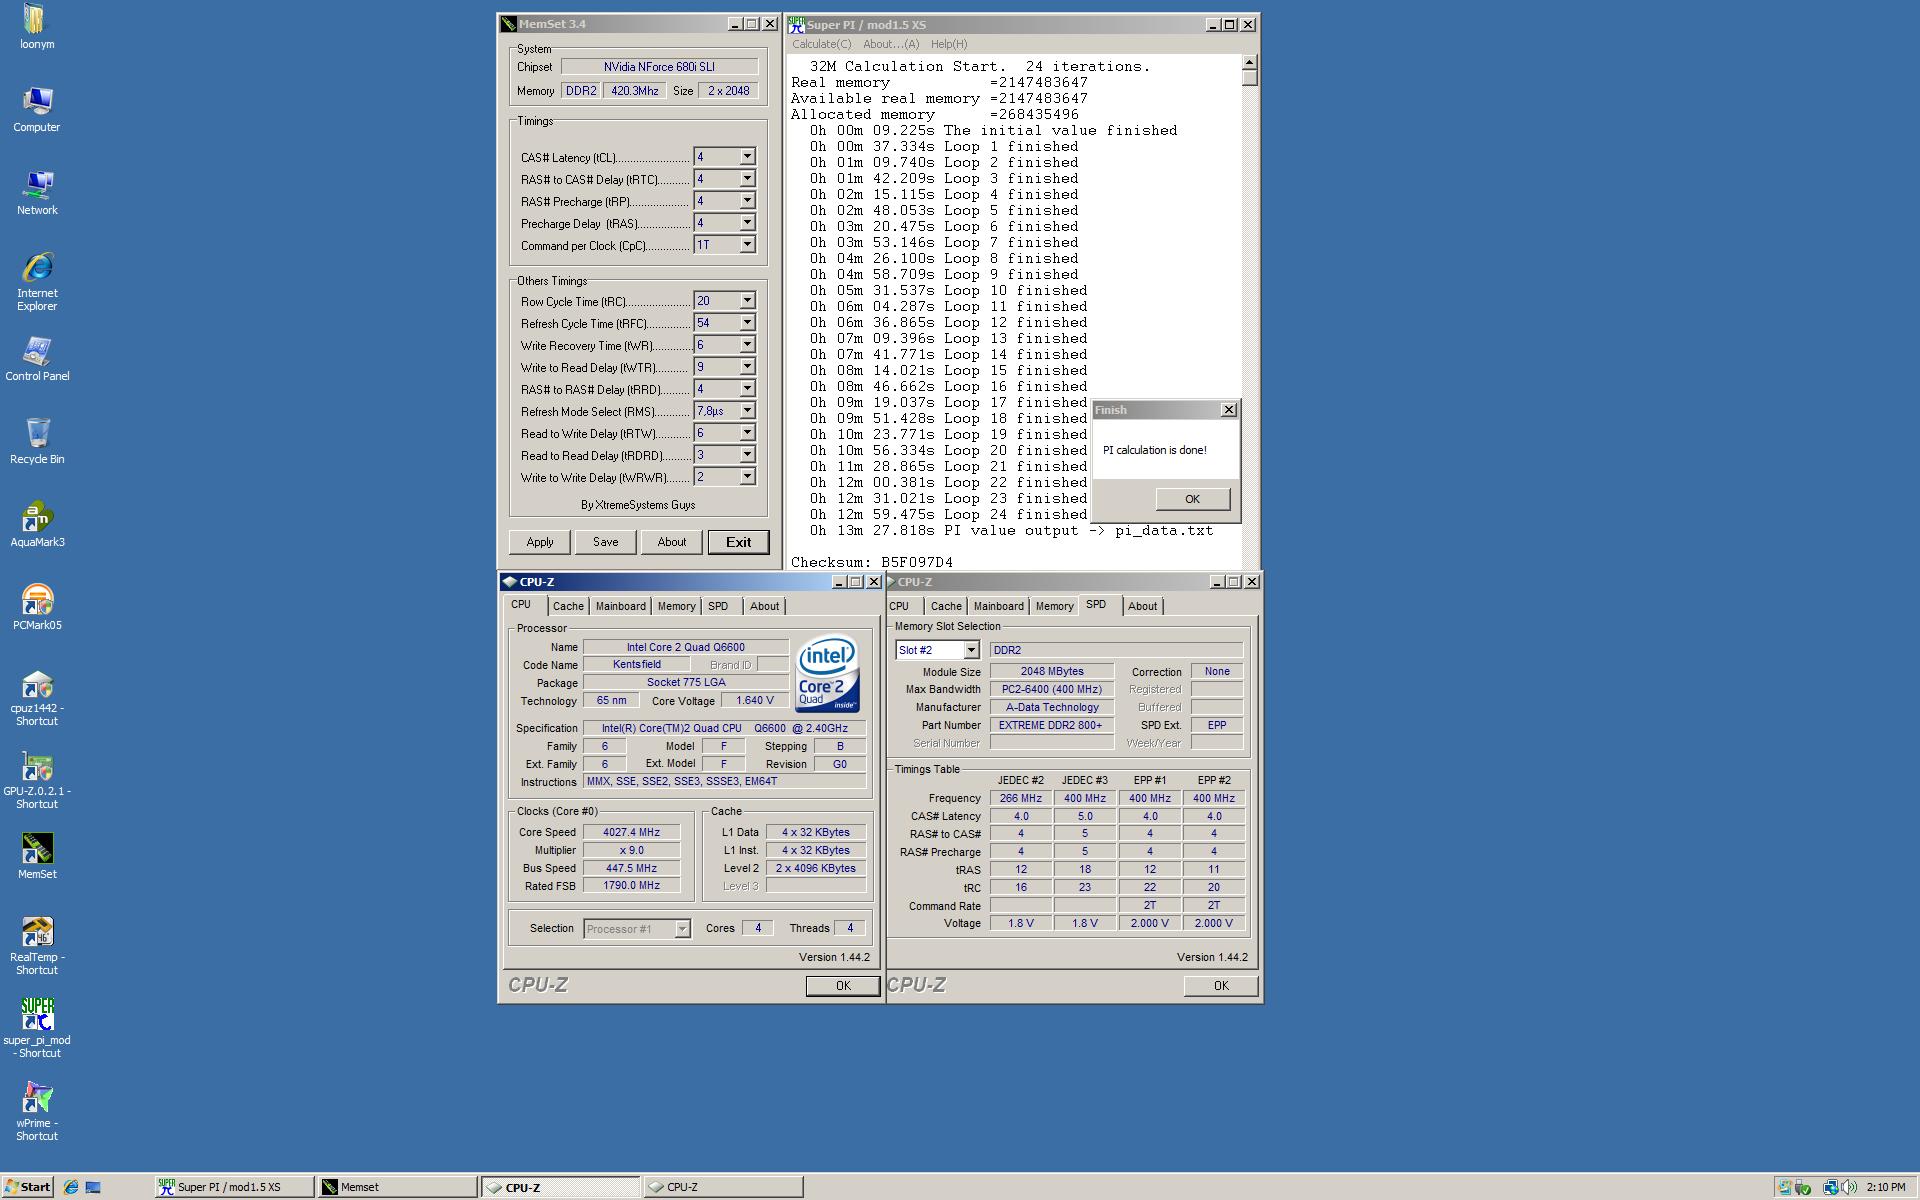Open the loonym folder desktop icon
This screenshot has width=1920, height=1200.
click(x=36, y=26)
